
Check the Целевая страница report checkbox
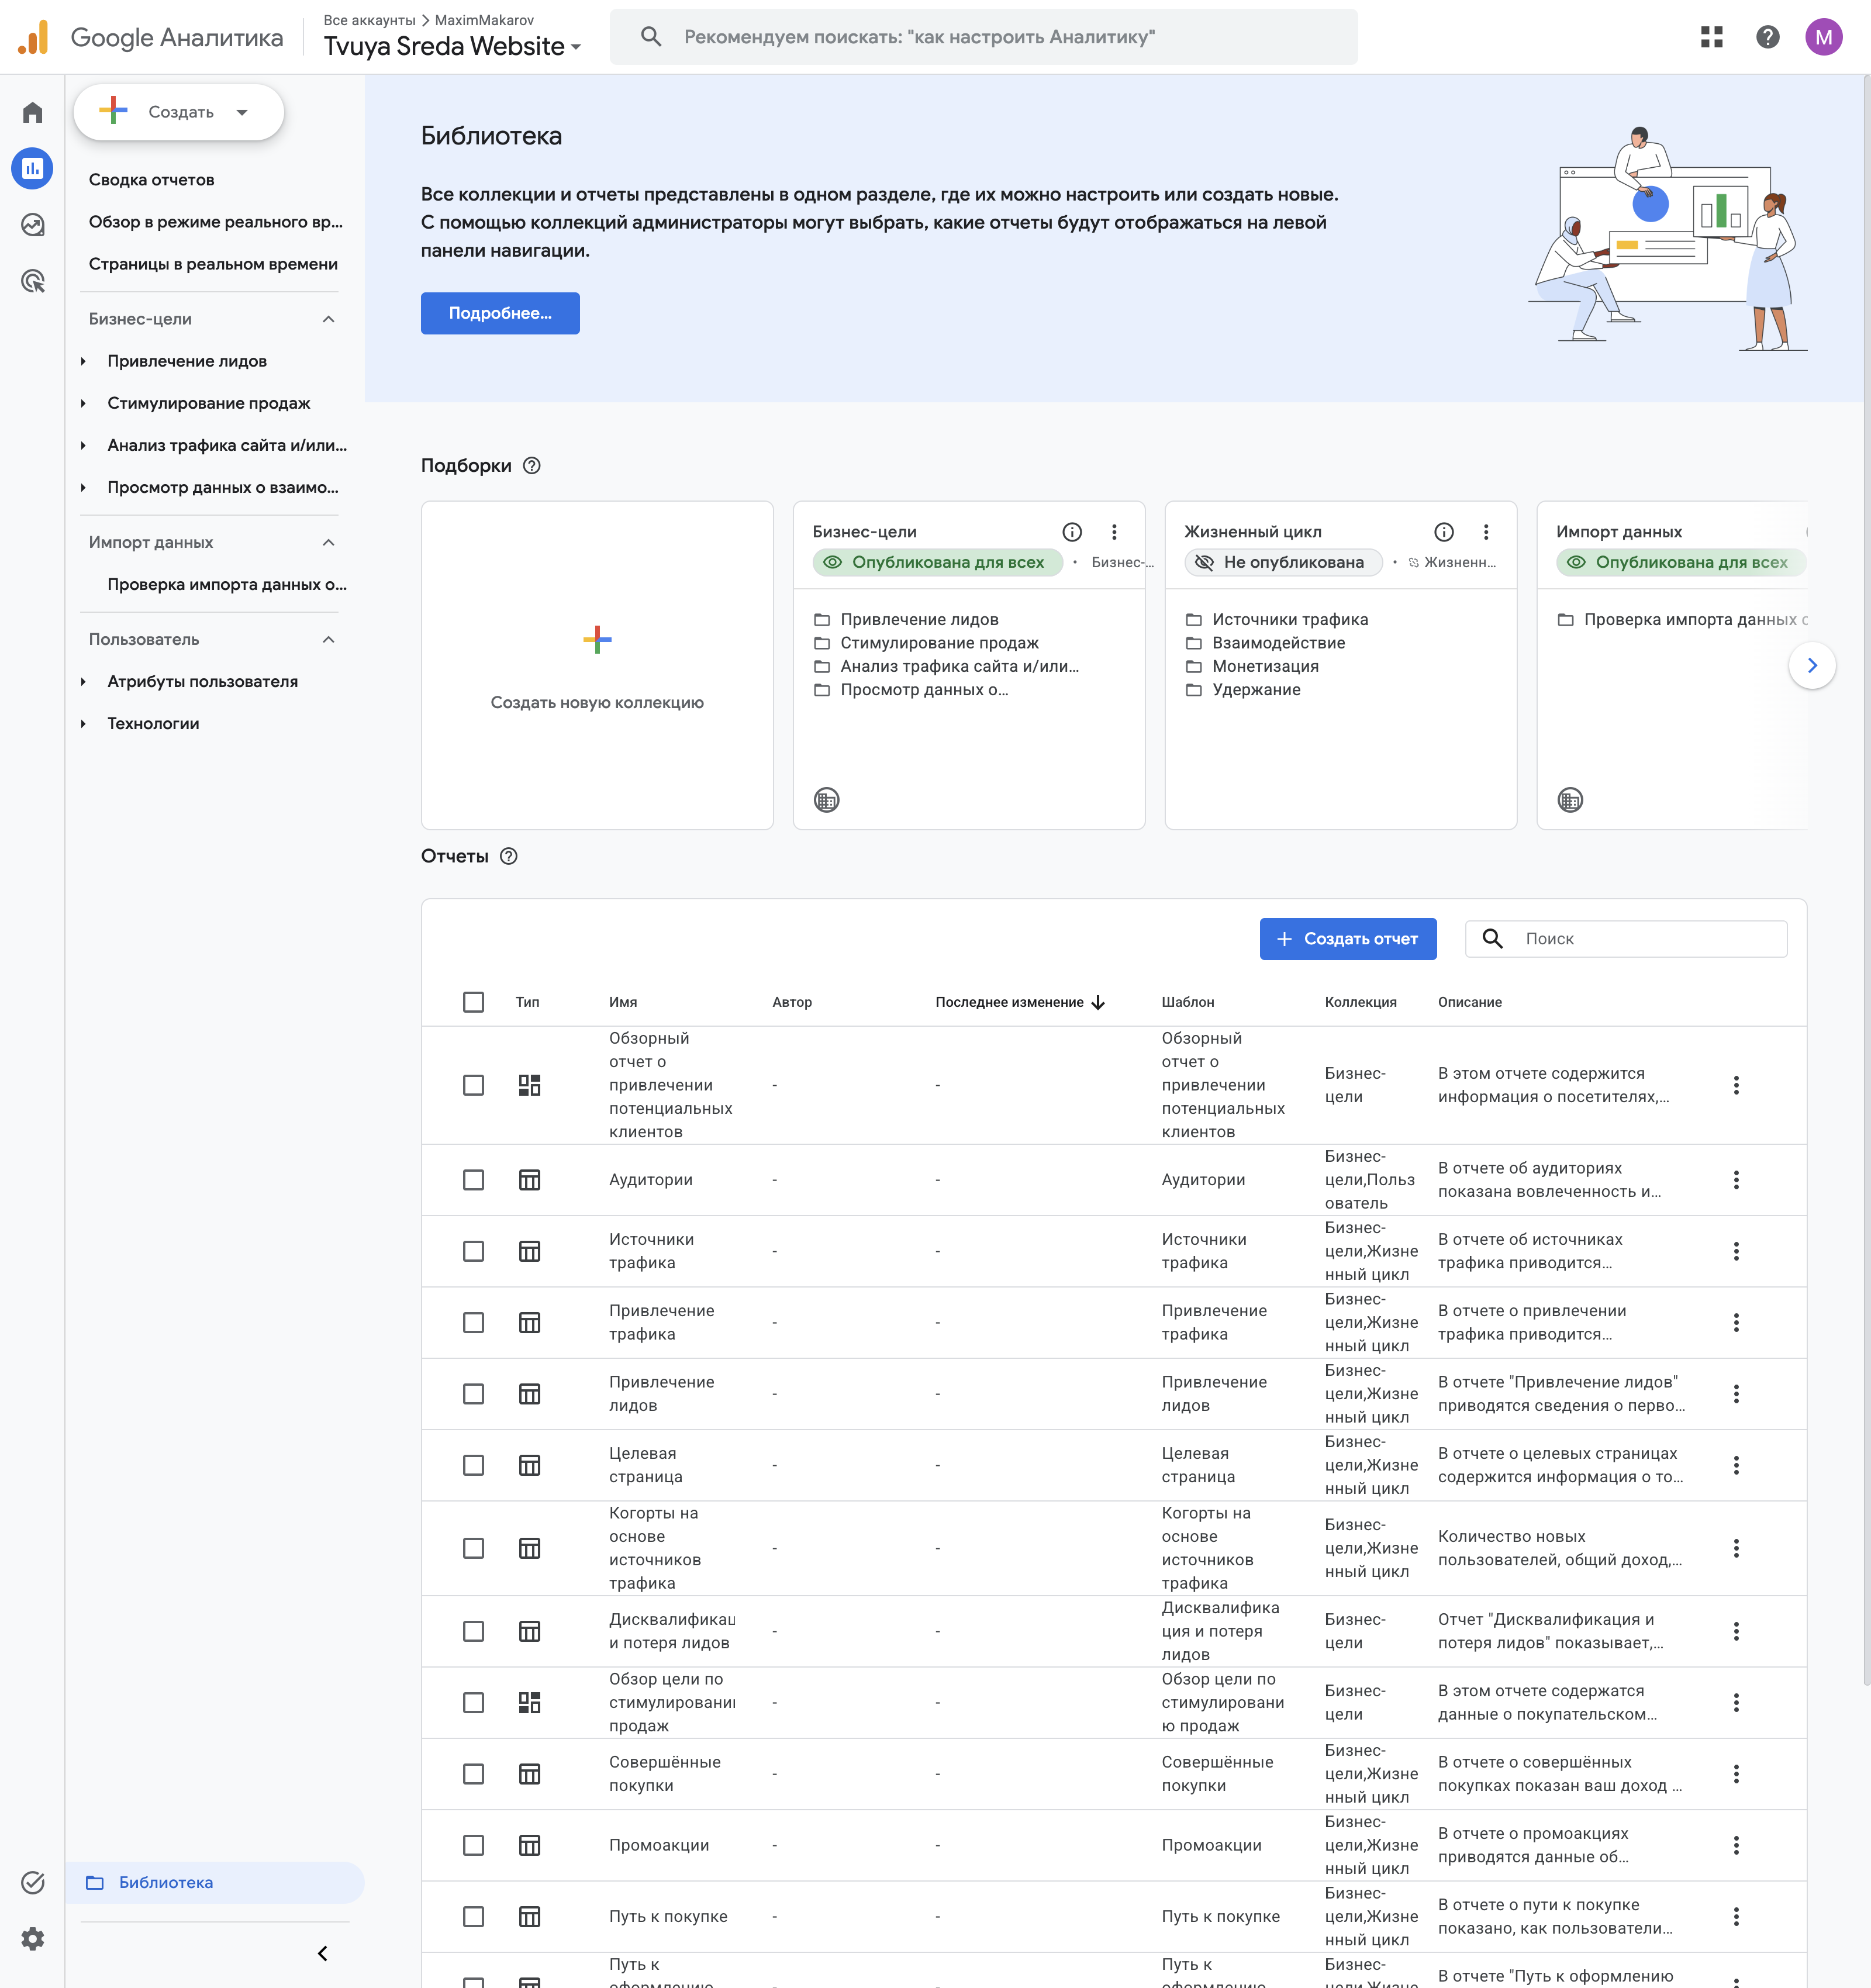pos(473,1465)
